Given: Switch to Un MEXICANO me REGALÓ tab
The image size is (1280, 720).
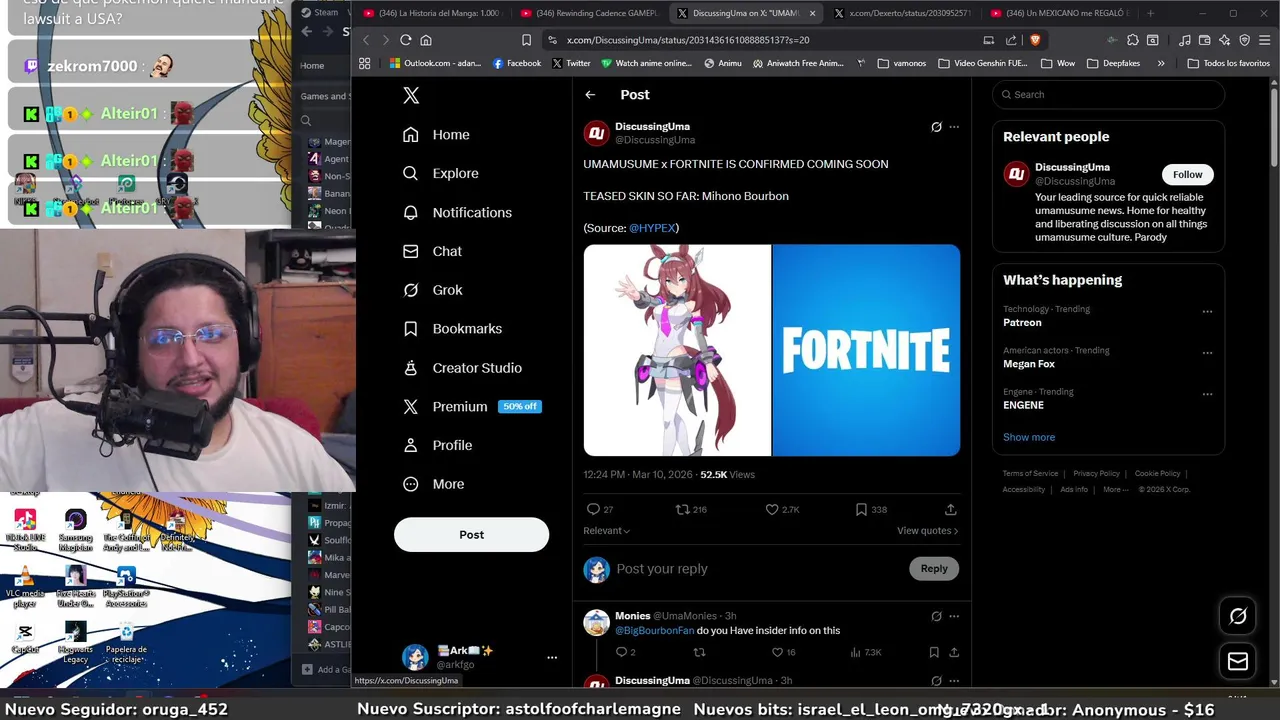Looking at the screenshot, I should point(1059,13).
